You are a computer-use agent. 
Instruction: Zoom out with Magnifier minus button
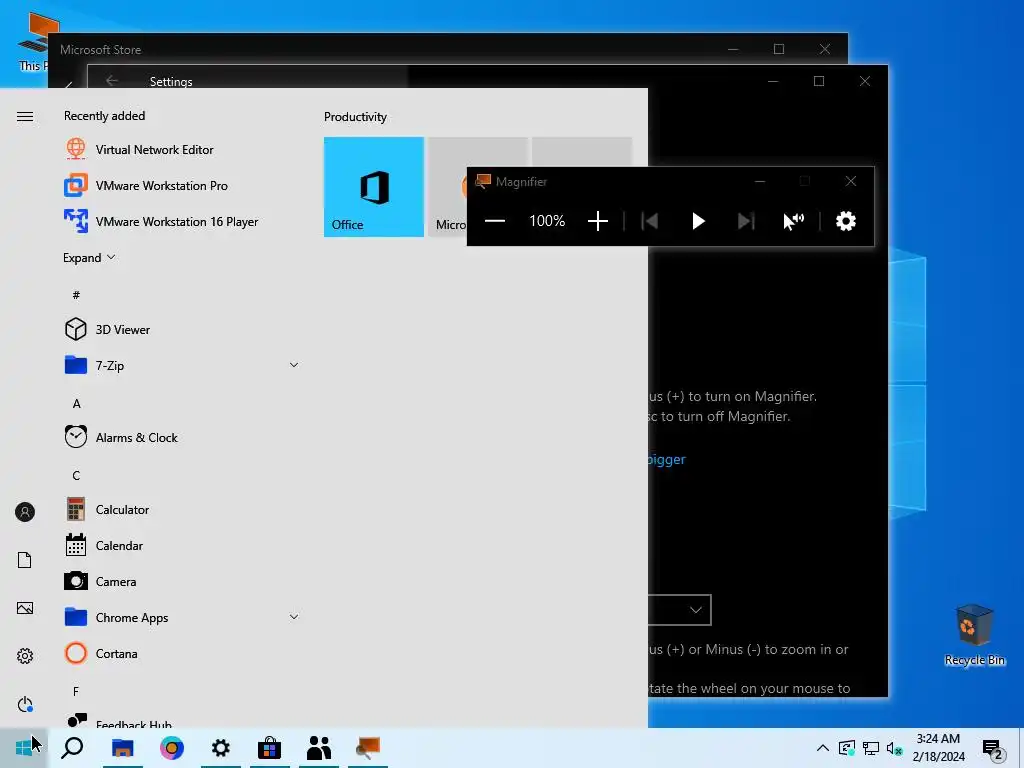tap(494, 221)
